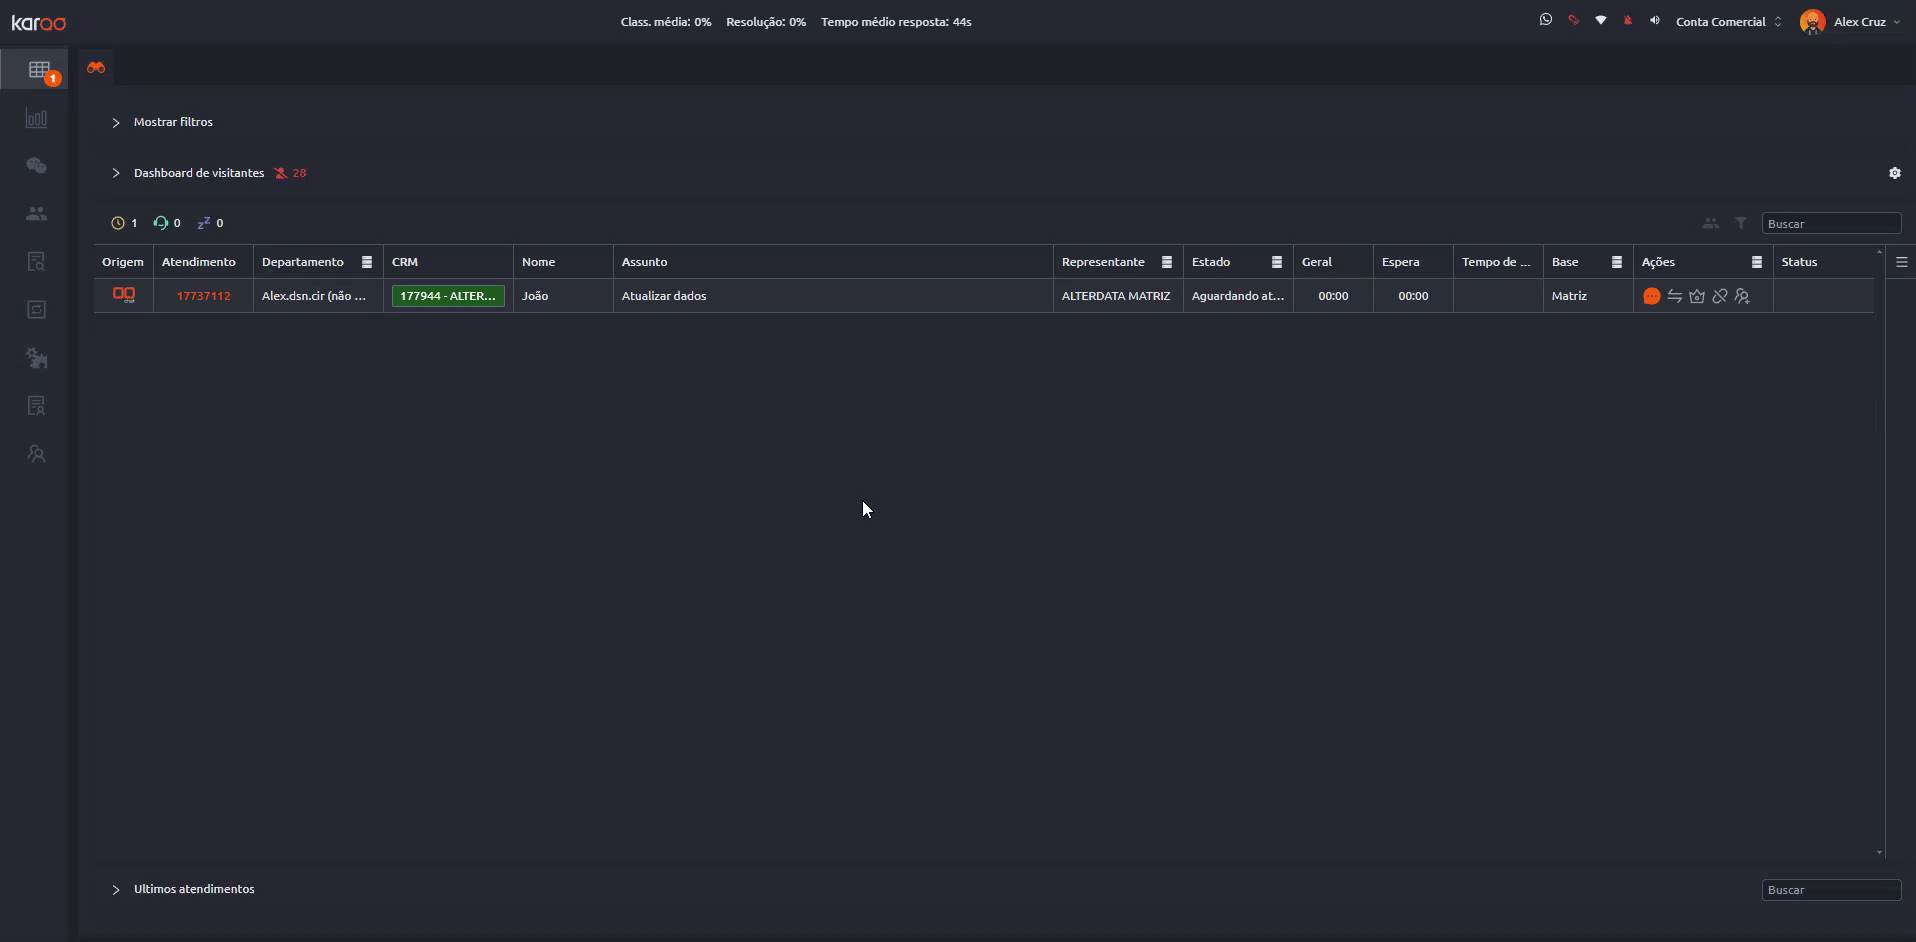1916x942 pixels.
Task: Click the add-person action icon
Action: click(x=1742, y=296)
